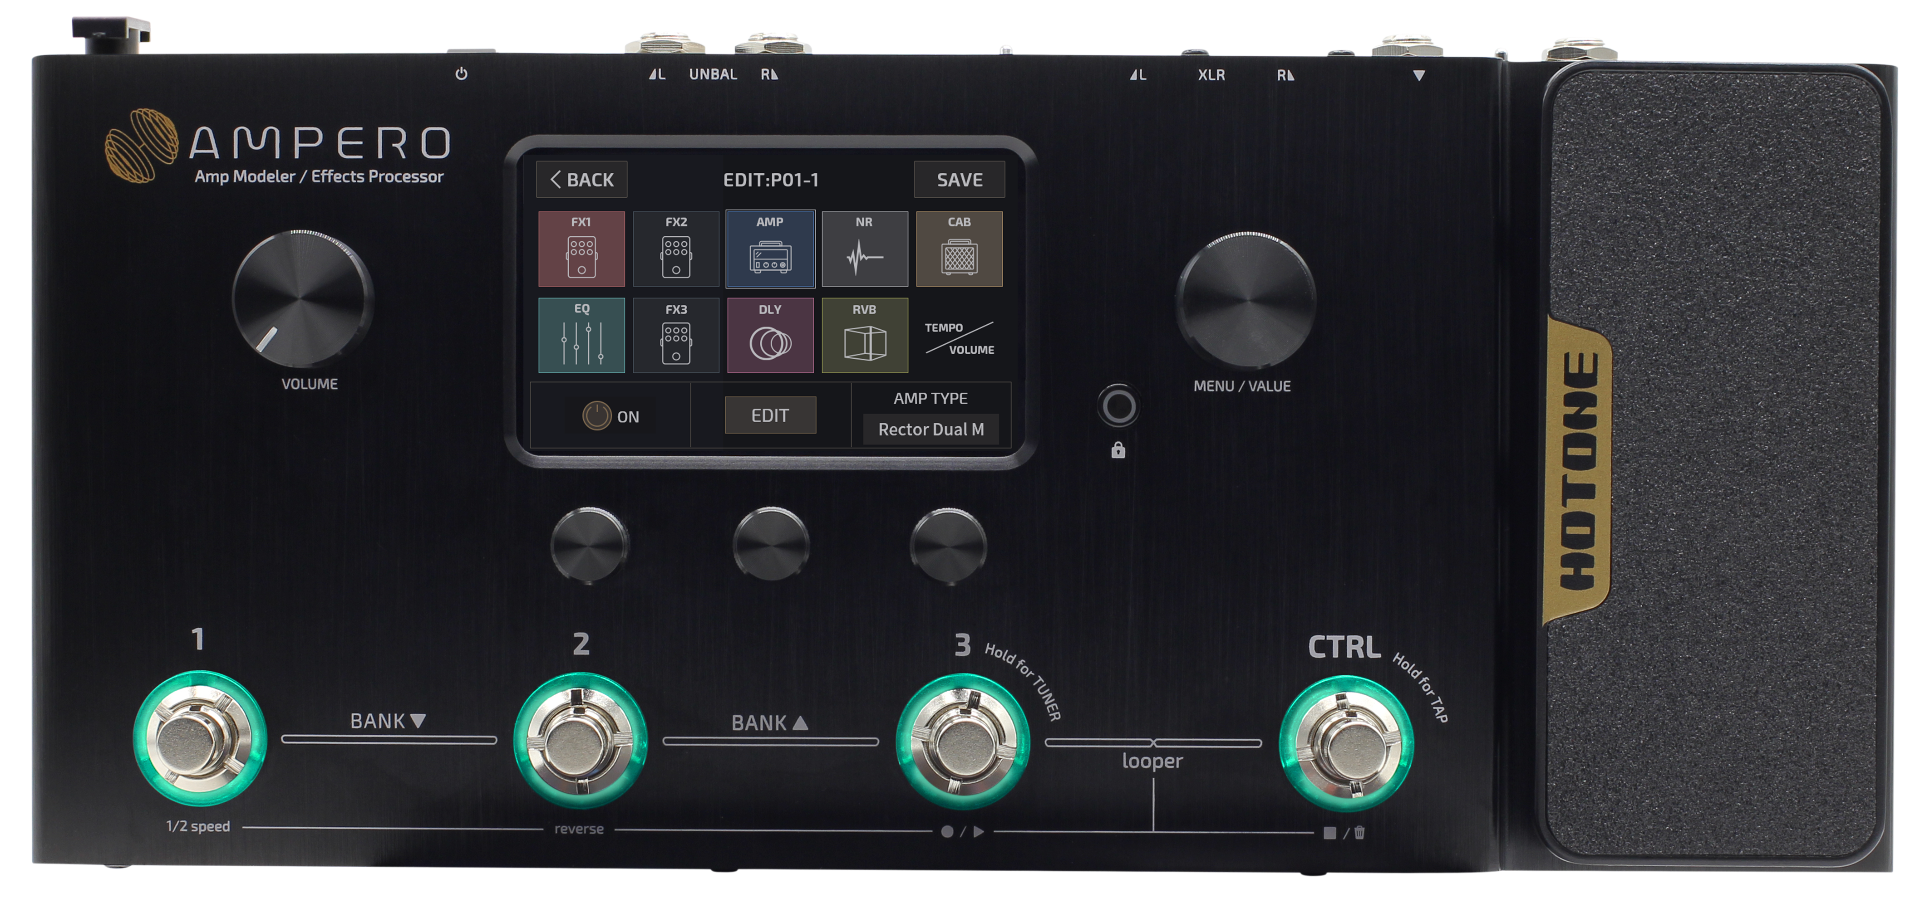Click the small knob under AMP TYPE
This screenshot has height=898, width=1920.
948,545
